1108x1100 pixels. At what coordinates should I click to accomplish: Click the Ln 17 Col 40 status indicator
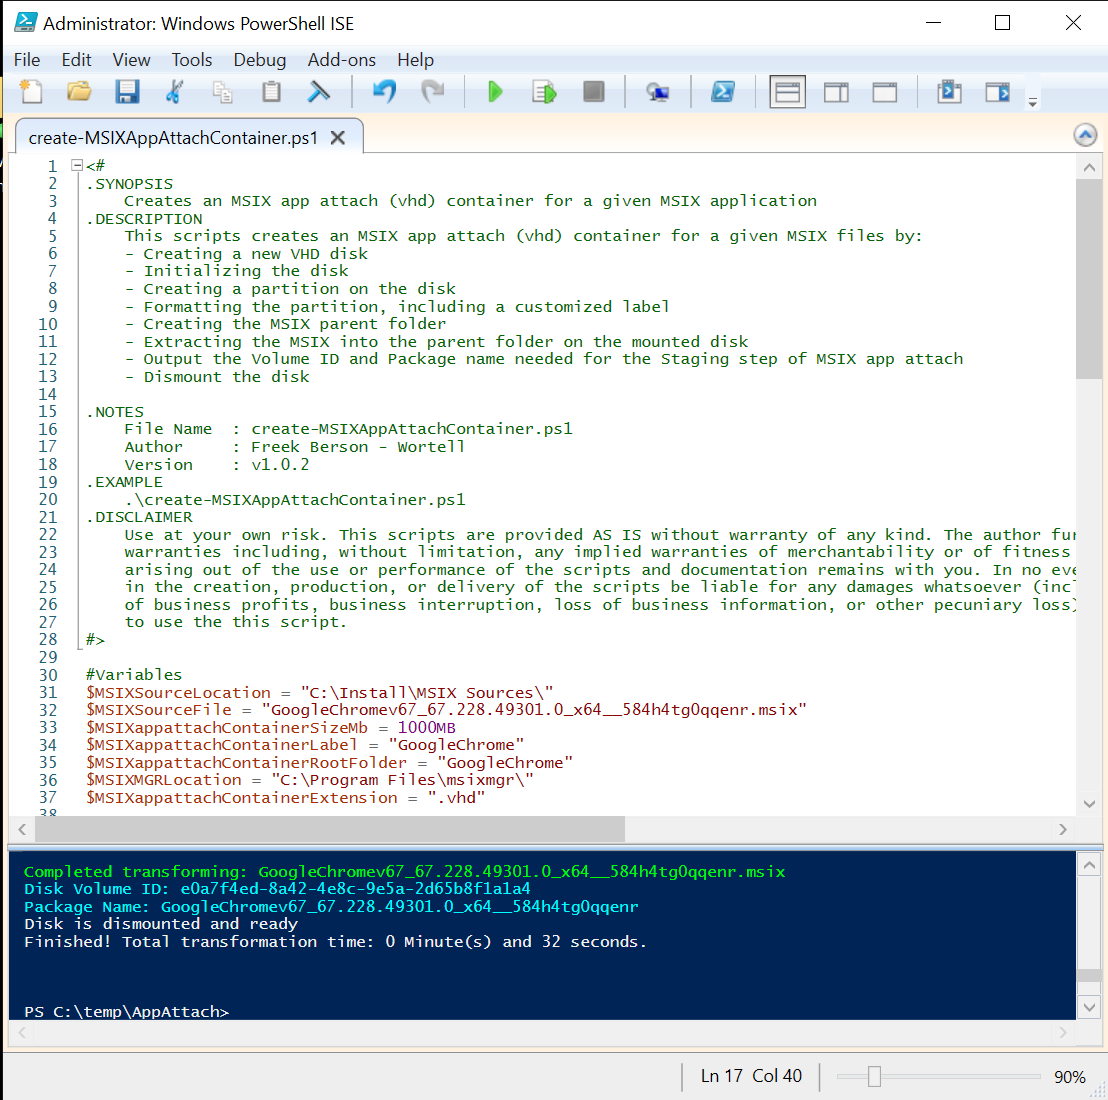(x=751, y=1076)
